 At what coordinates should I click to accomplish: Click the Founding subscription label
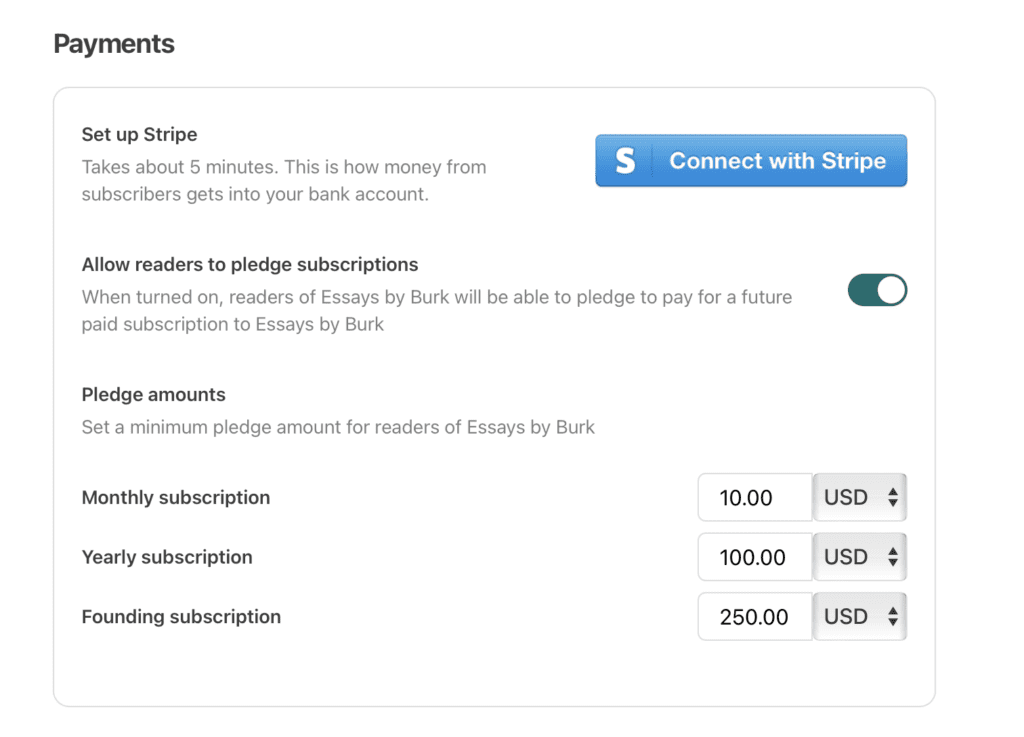[181, 617]
